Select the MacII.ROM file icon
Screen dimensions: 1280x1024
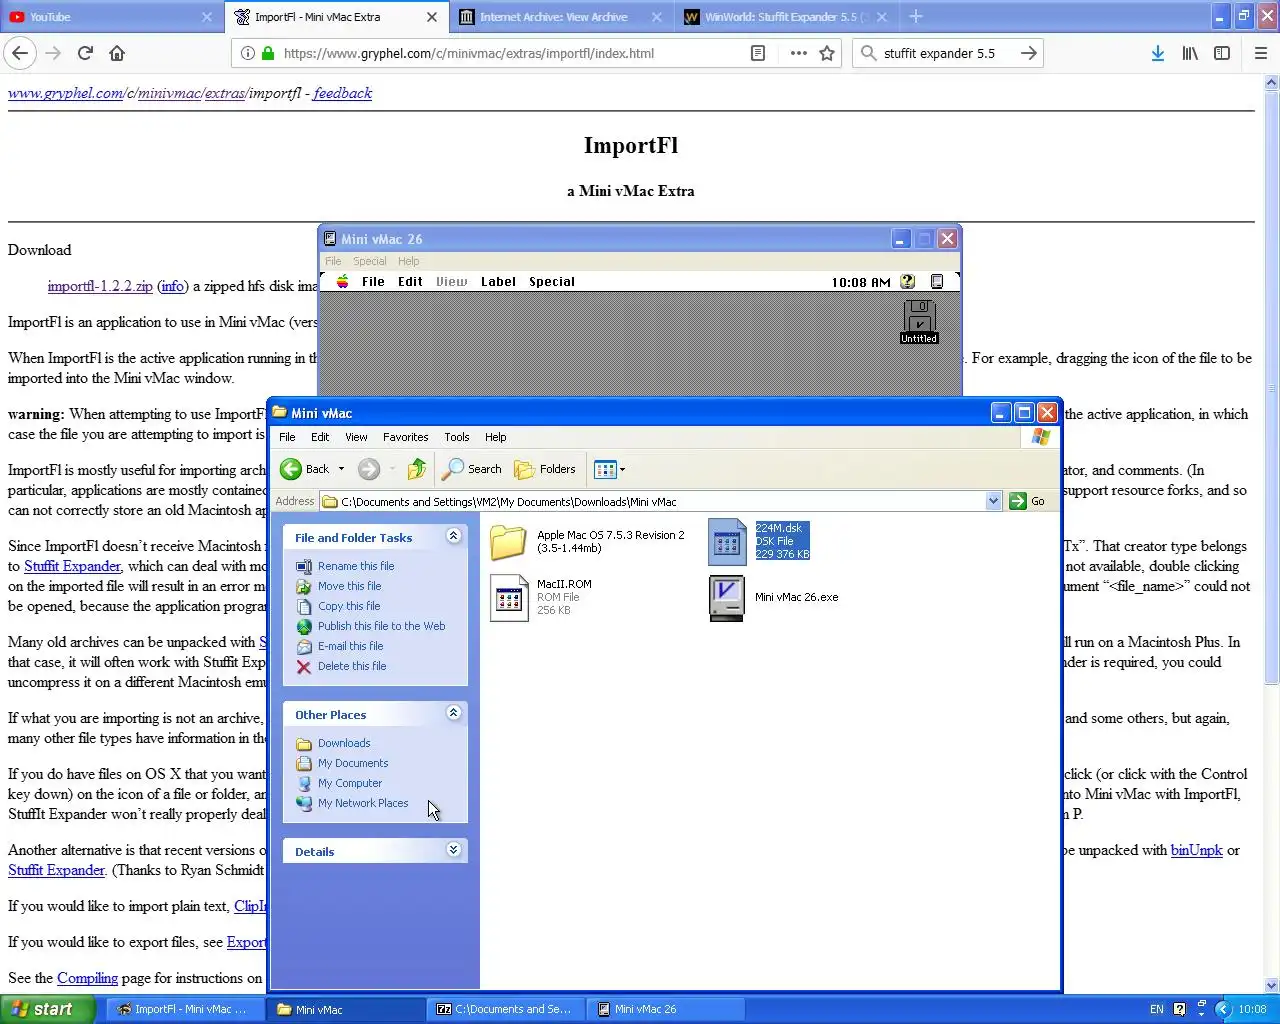(509, 597)
